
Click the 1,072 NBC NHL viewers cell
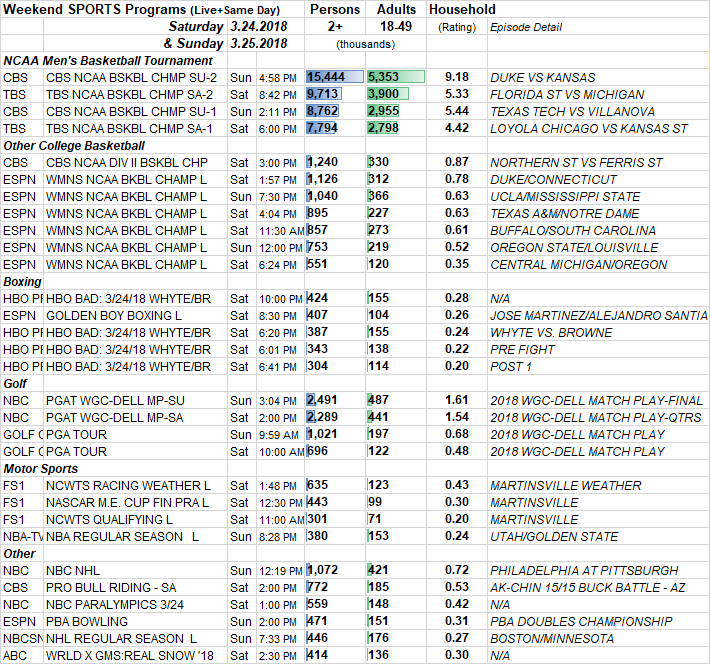(335, 570)
